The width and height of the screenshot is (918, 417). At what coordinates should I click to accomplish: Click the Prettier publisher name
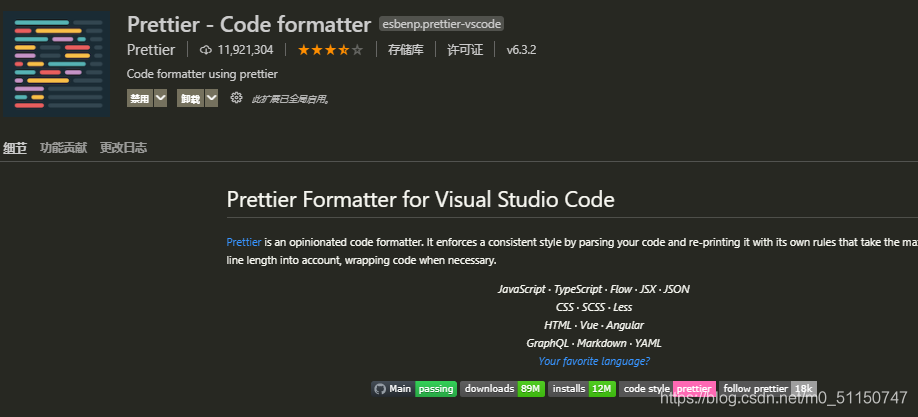point(151,50)
